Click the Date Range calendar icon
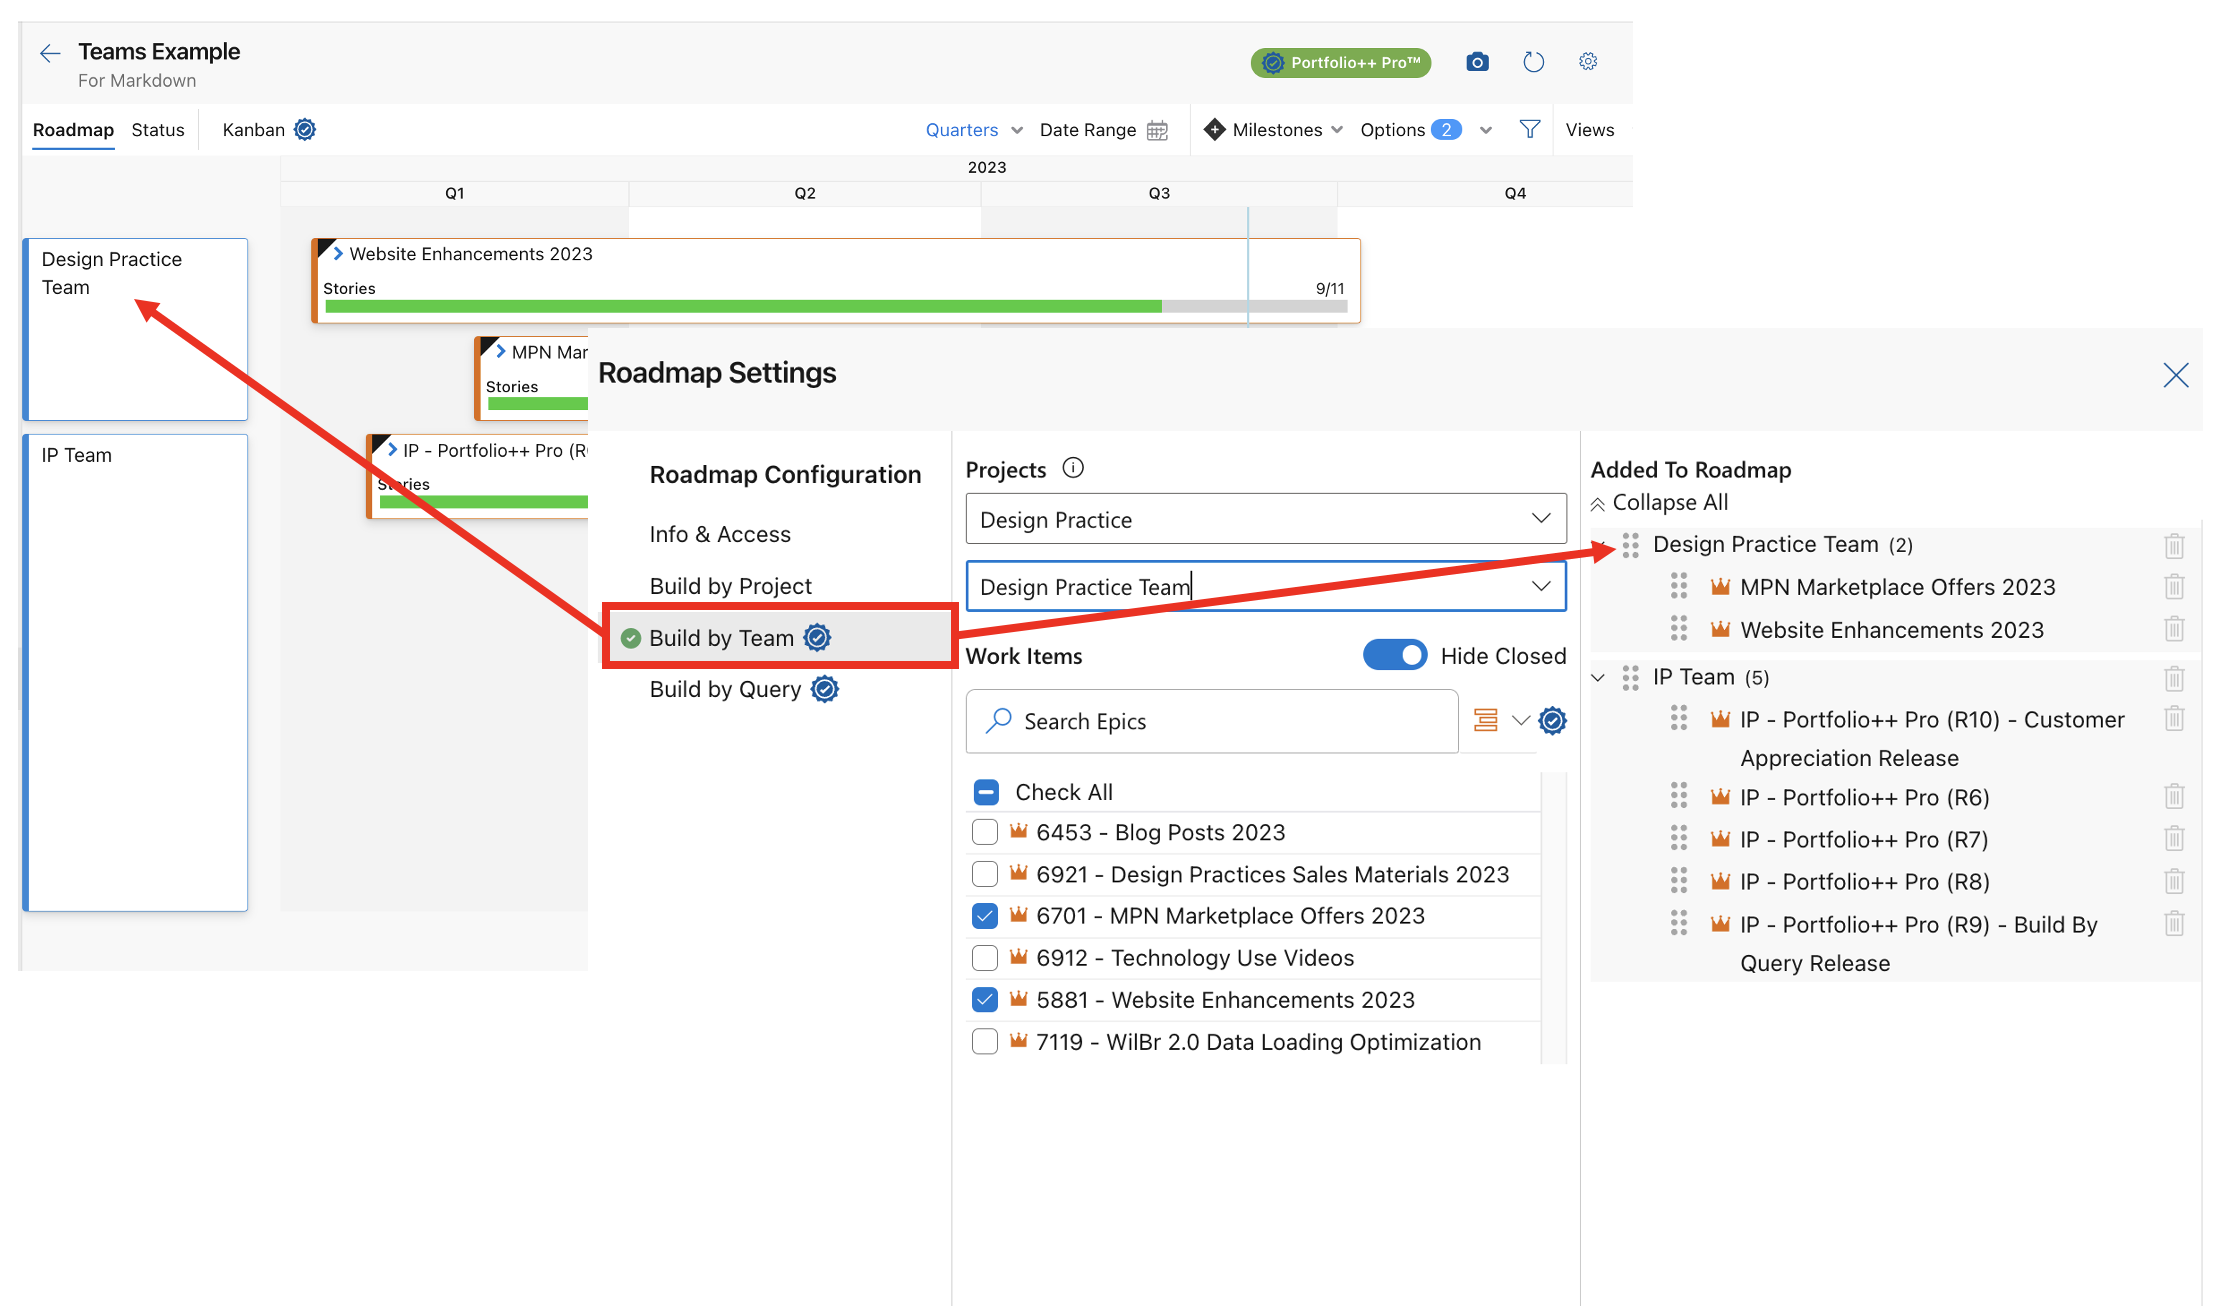The image size is (2236, 1306). click(x=1157, y=130)
